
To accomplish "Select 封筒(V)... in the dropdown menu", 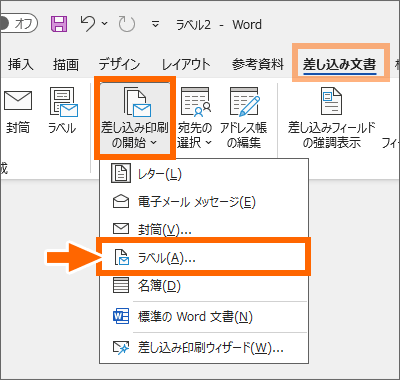I will (x=204, y=229).
